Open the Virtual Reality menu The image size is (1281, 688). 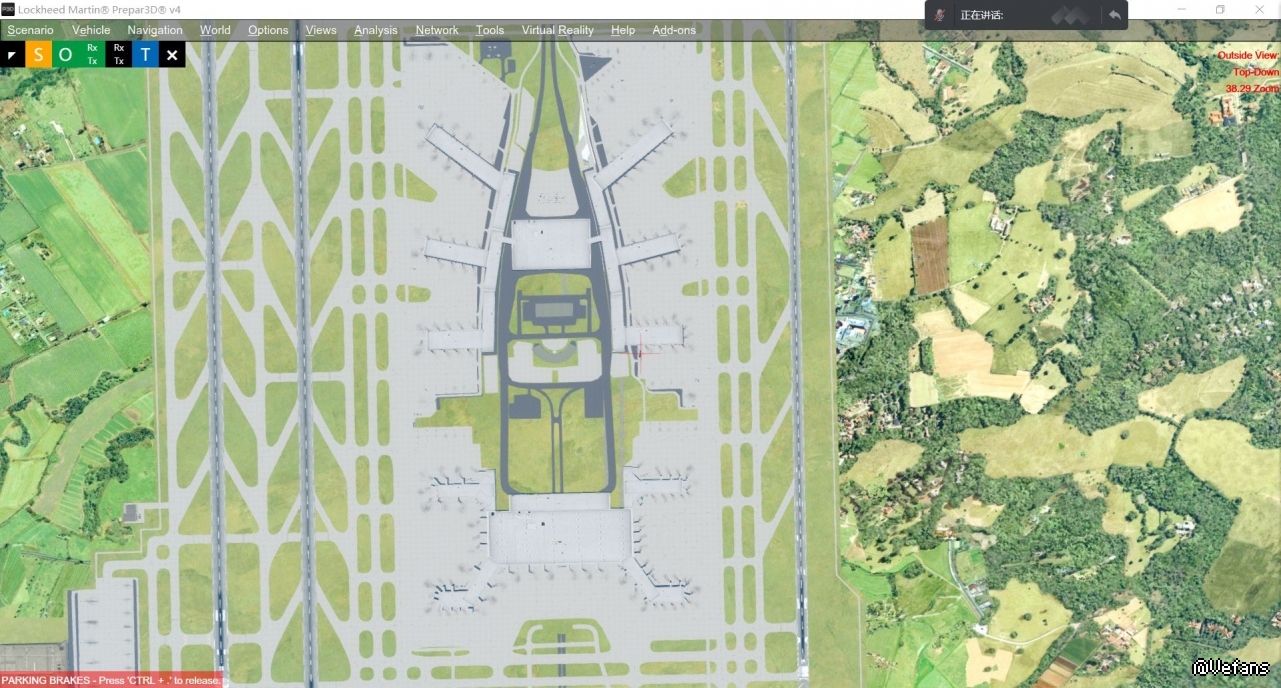coord(558,30)
